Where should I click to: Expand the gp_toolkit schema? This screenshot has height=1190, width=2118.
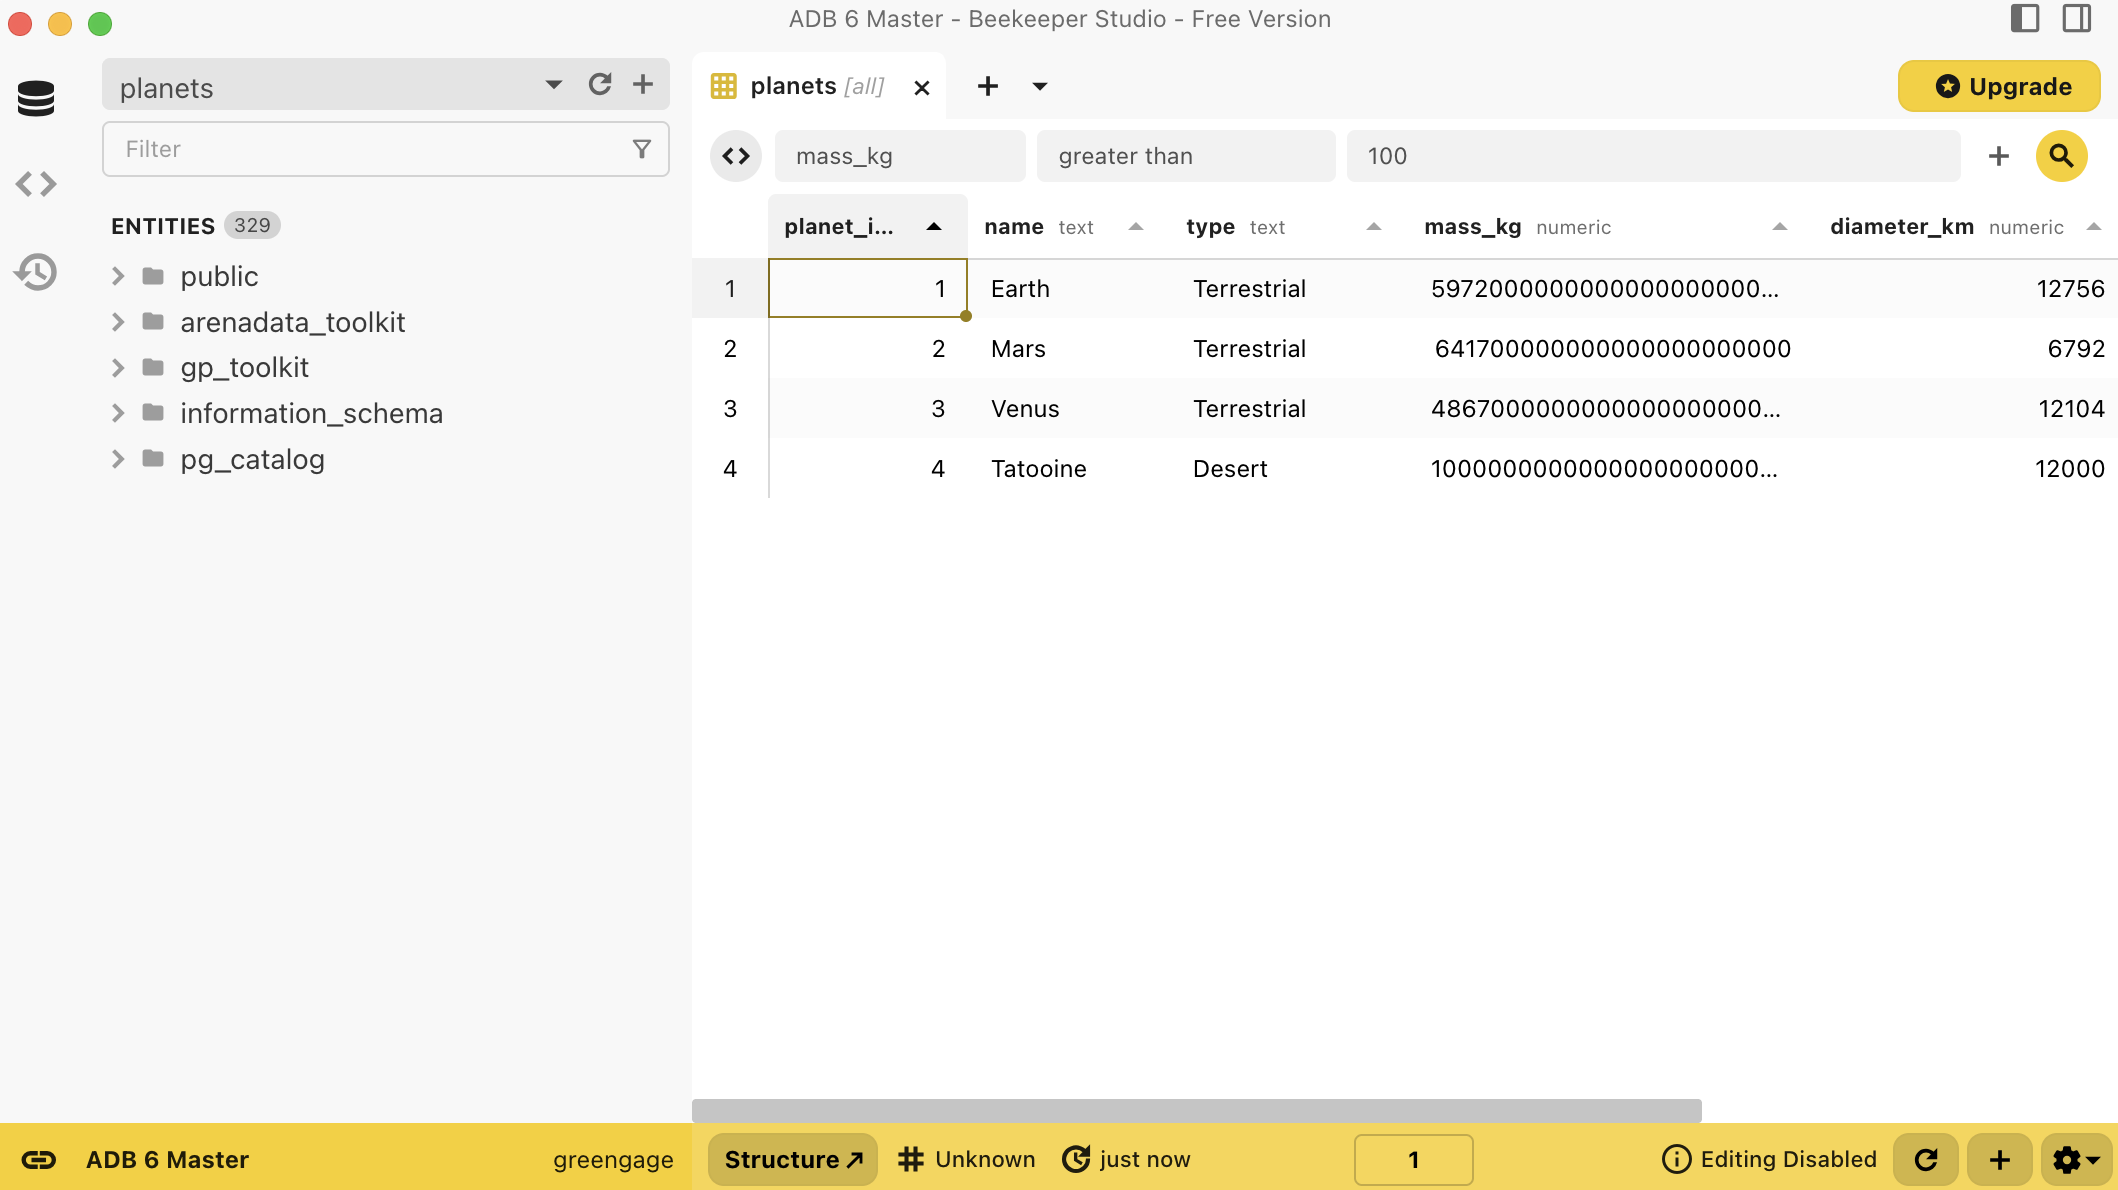click(x=118, y=368)
